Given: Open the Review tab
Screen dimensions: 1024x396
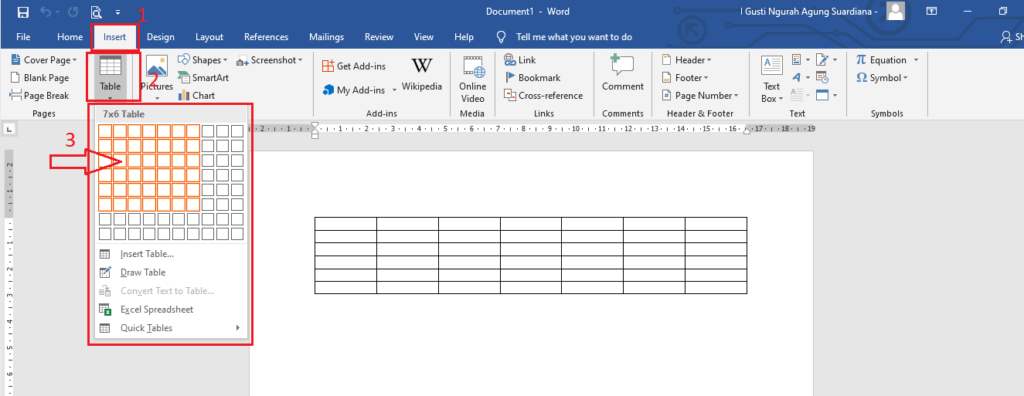Looking at the screenshot, I should tap(379, 37).
